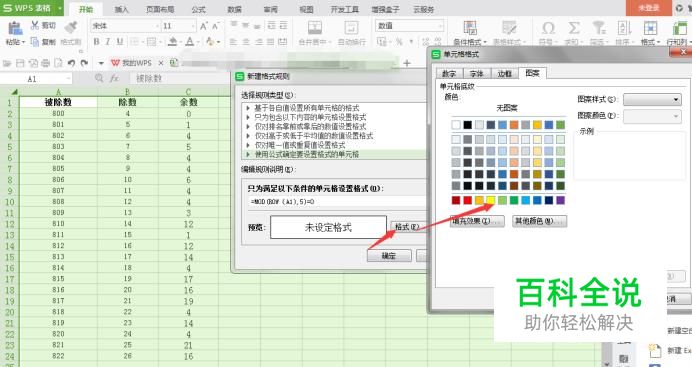
Task: Click the font color A icon
Action: [190, 41]
